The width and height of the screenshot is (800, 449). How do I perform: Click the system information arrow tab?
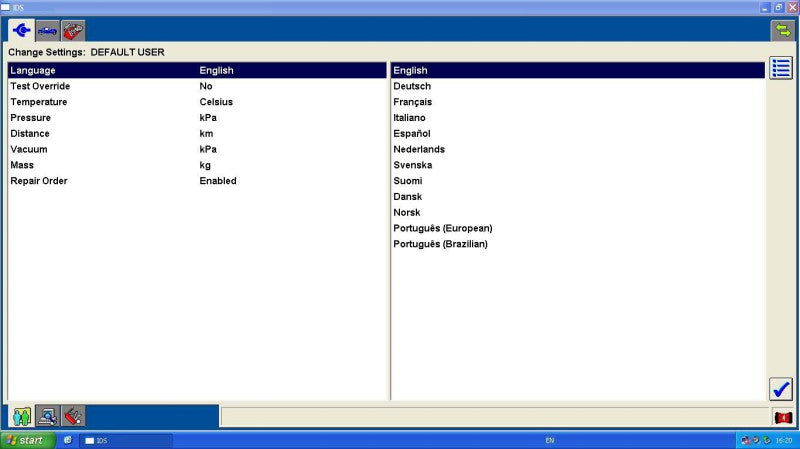[x=21, y=31]
